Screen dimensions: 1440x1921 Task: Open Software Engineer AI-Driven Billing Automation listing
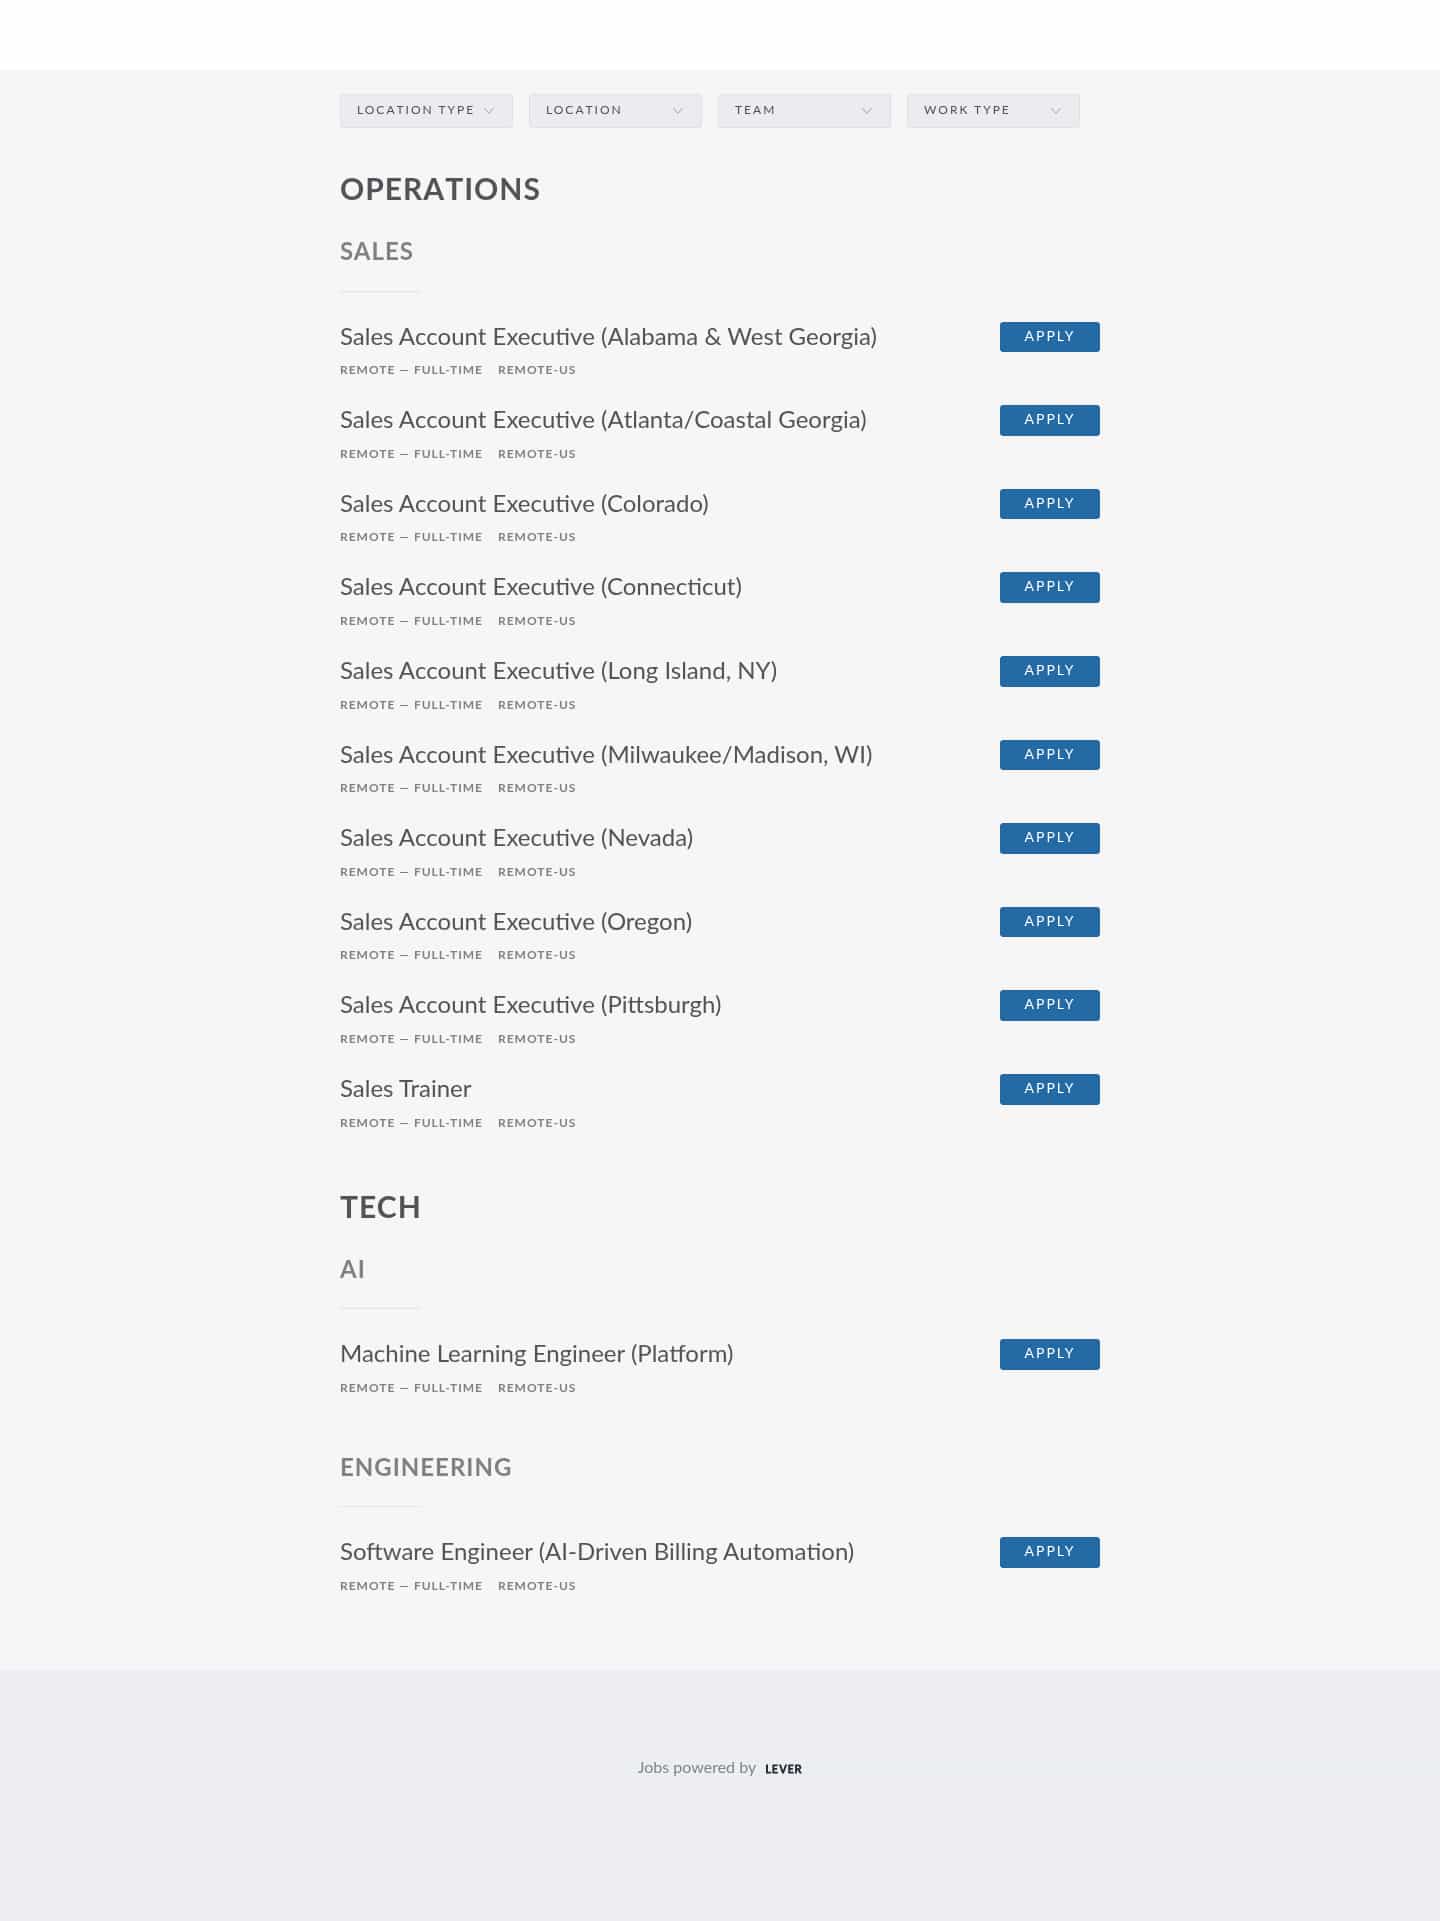[x=597, y=1552]
